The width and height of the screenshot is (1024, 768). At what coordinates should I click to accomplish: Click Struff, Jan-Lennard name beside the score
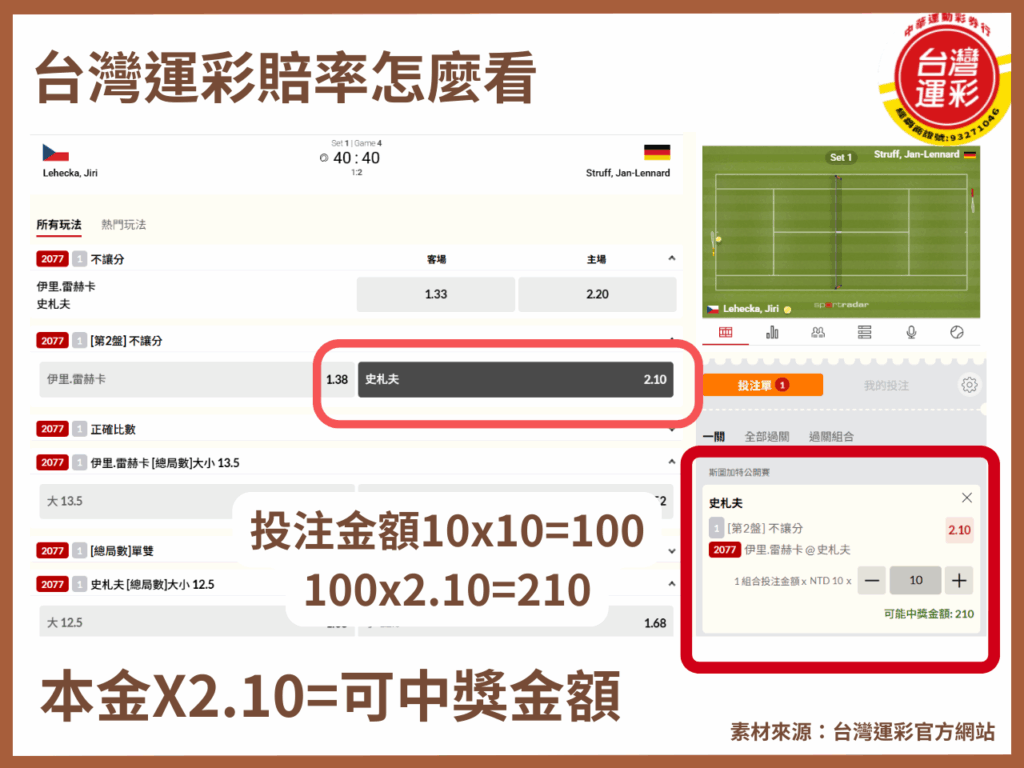coord(628,173)
